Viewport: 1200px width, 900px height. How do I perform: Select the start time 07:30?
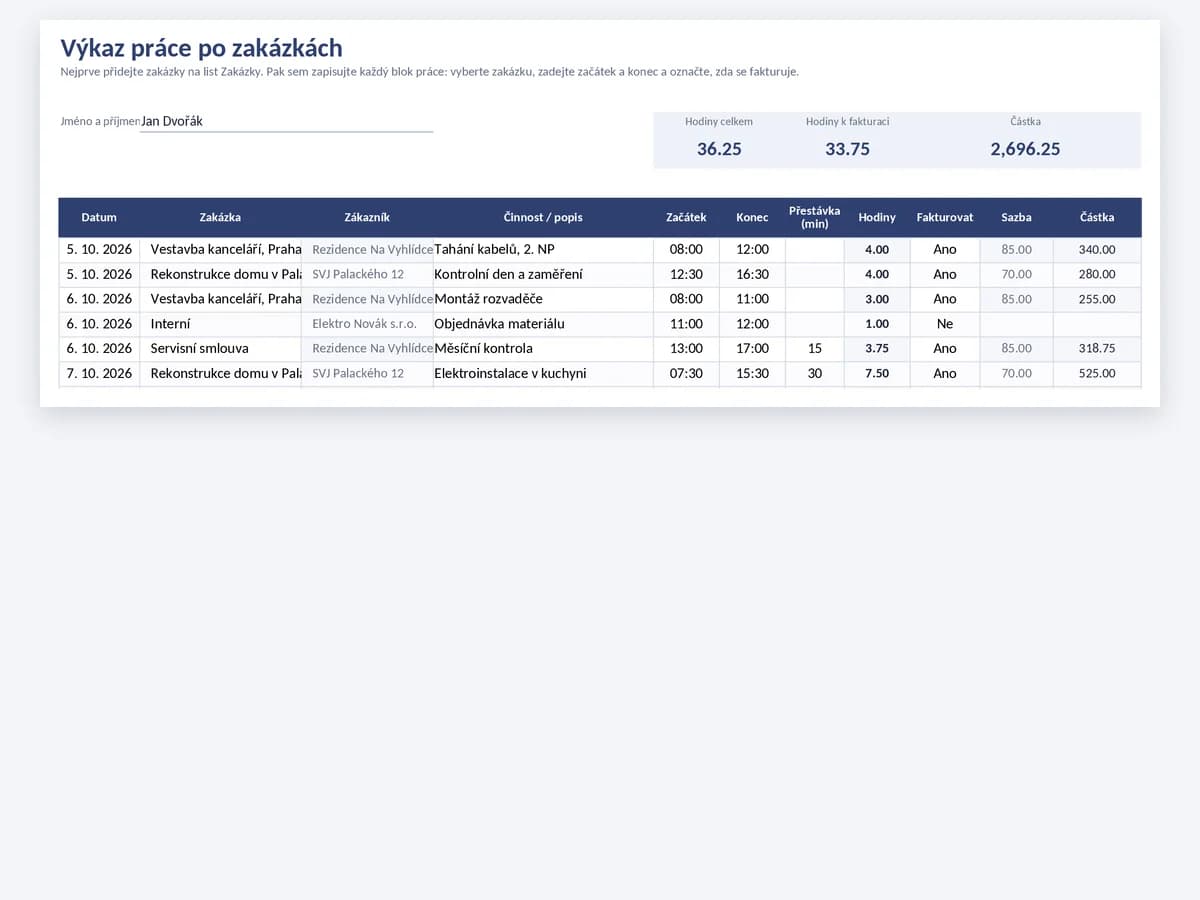tap(686, 374)
